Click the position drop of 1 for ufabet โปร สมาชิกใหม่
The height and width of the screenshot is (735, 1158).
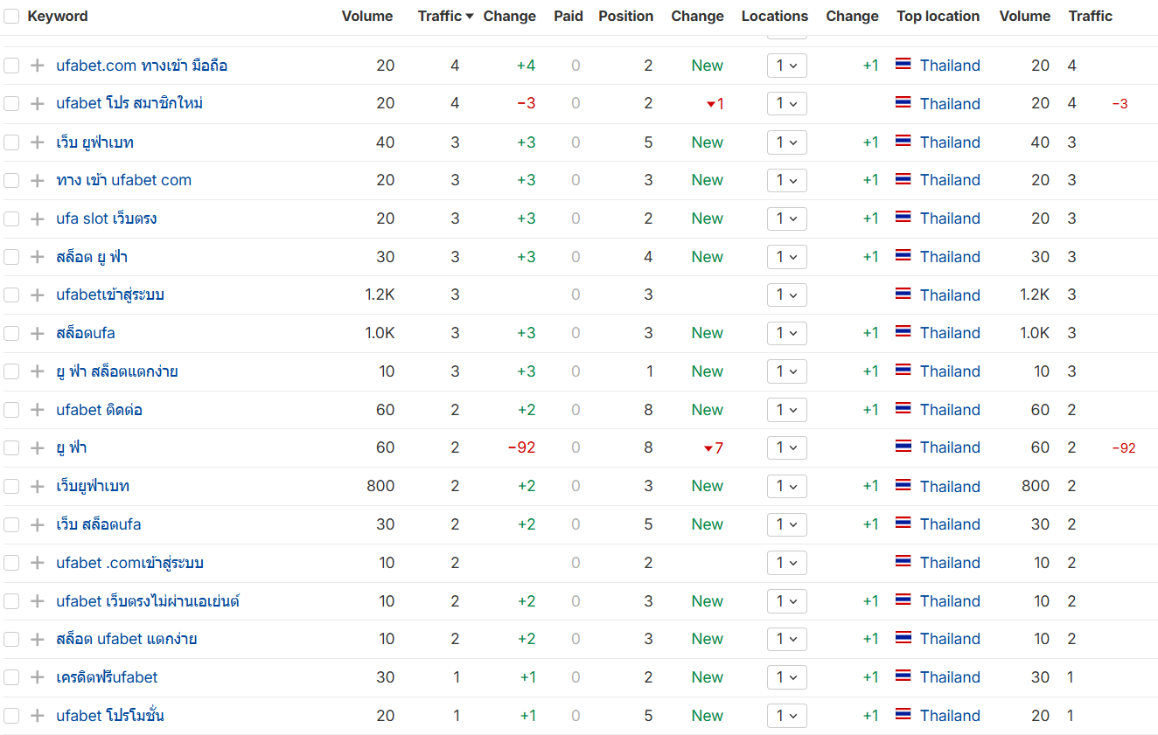tap(715, 103)
